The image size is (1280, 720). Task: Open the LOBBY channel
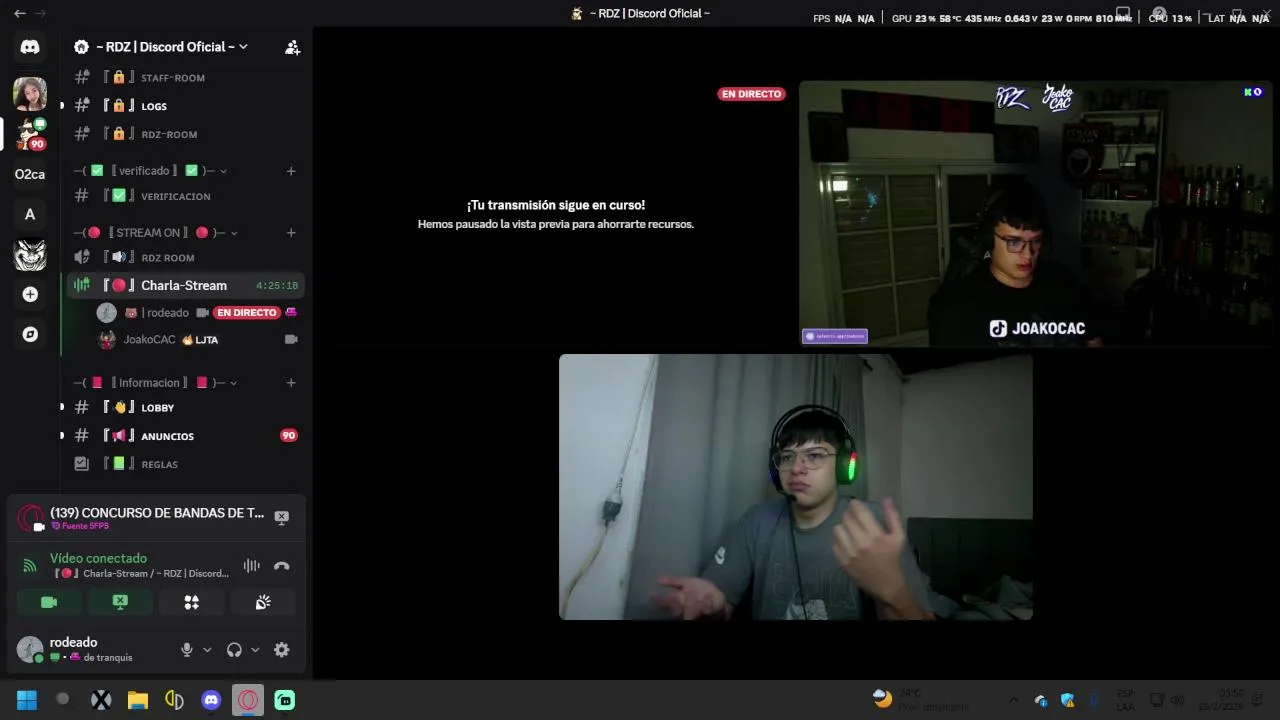pos(186,408)
